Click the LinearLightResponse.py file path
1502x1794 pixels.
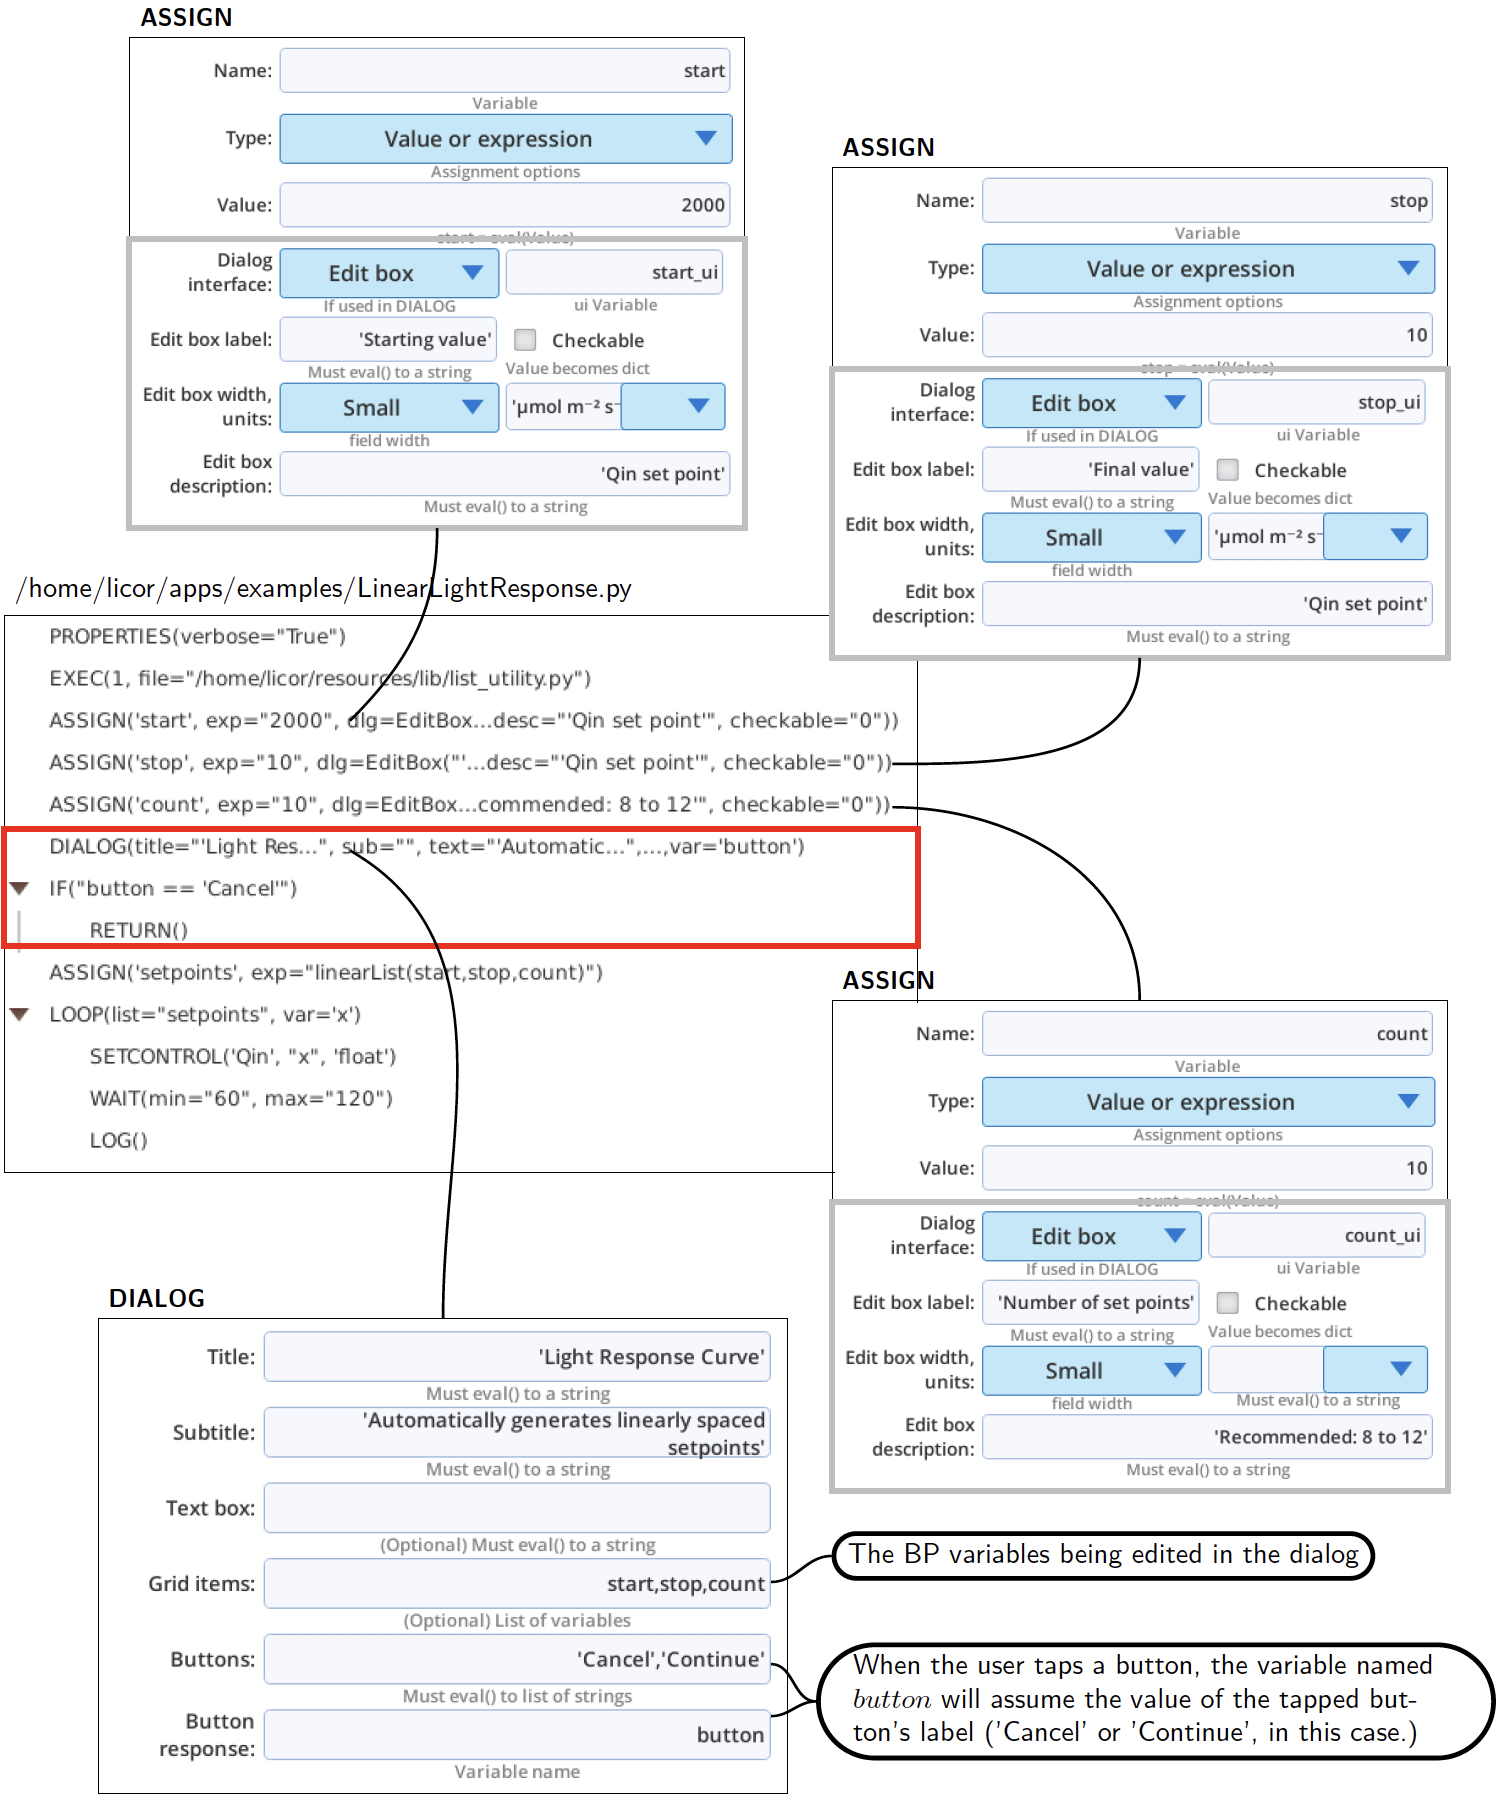(x=324, y=589)
